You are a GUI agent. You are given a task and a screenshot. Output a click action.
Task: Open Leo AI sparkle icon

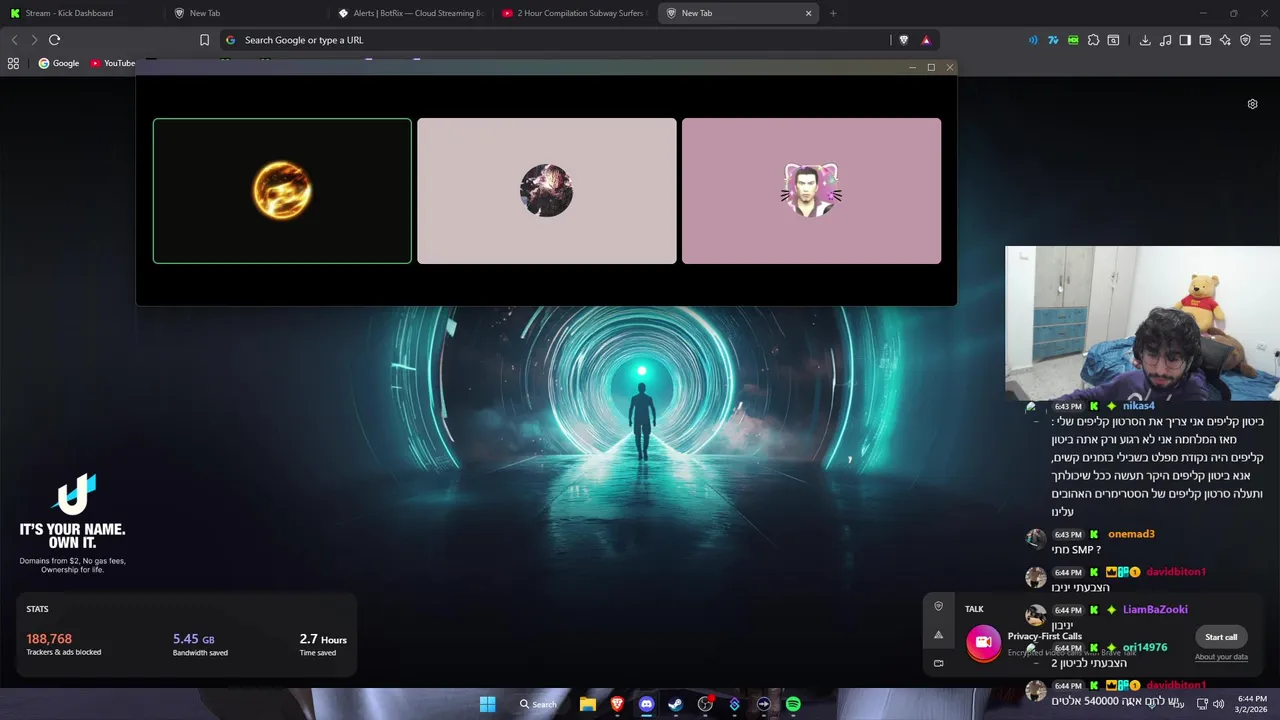click(1225, 40)
